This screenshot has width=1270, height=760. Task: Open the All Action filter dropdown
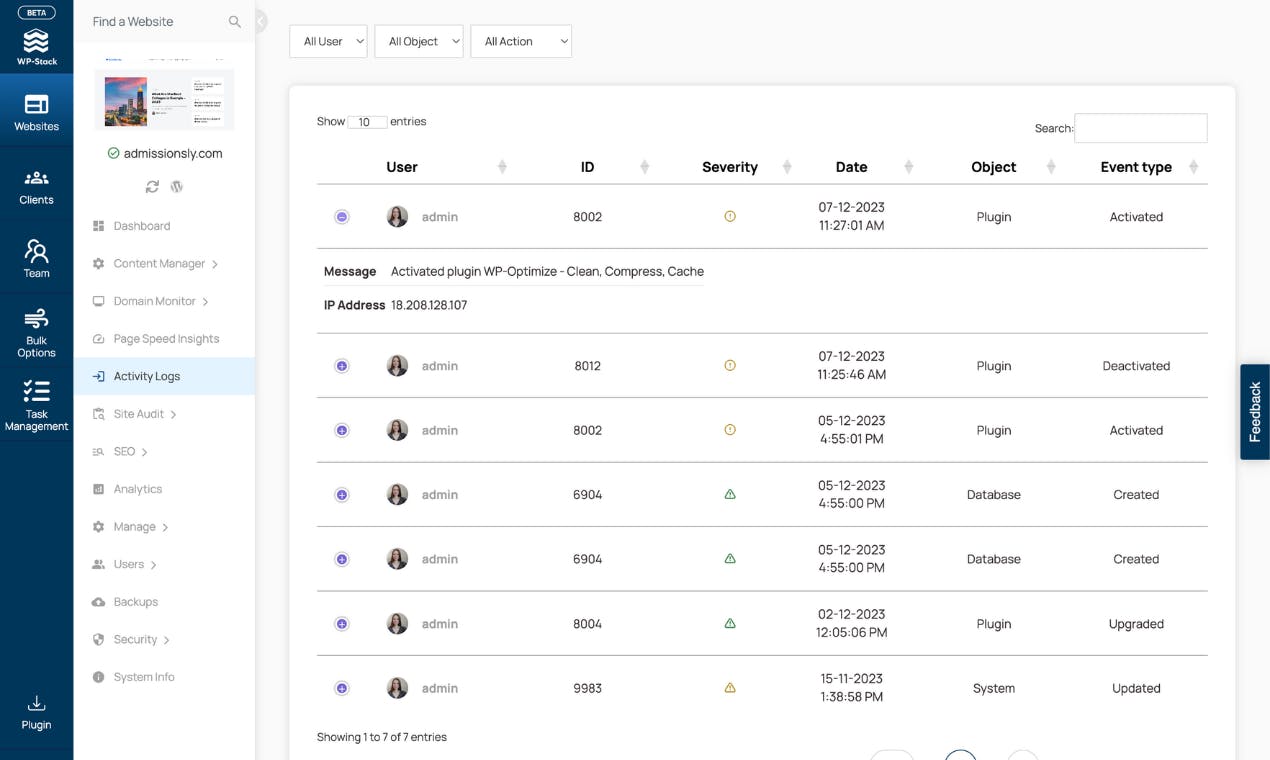coord(521,41)
